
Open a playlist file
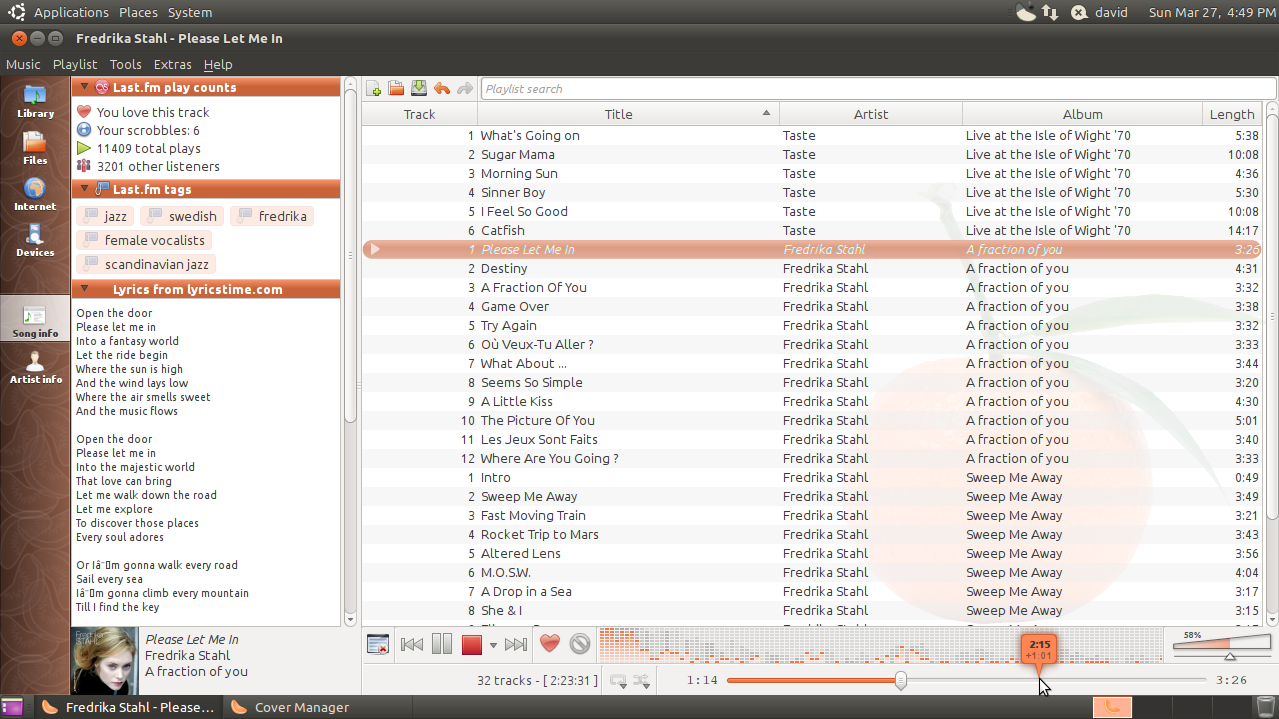click(x=396, y=88)
